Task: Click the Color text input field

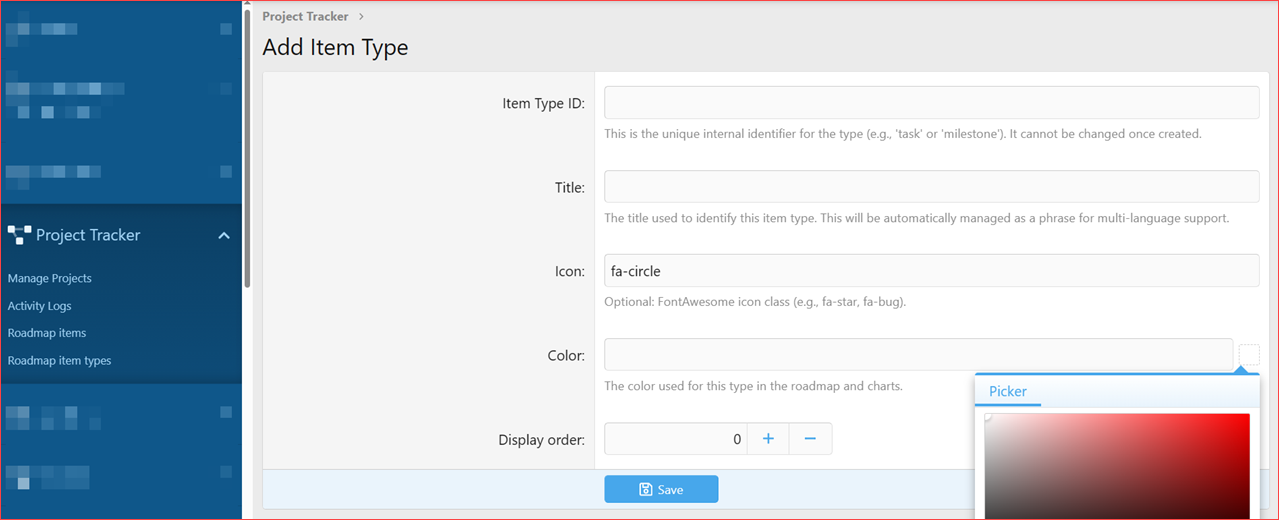Action: (x=918, y=355)
